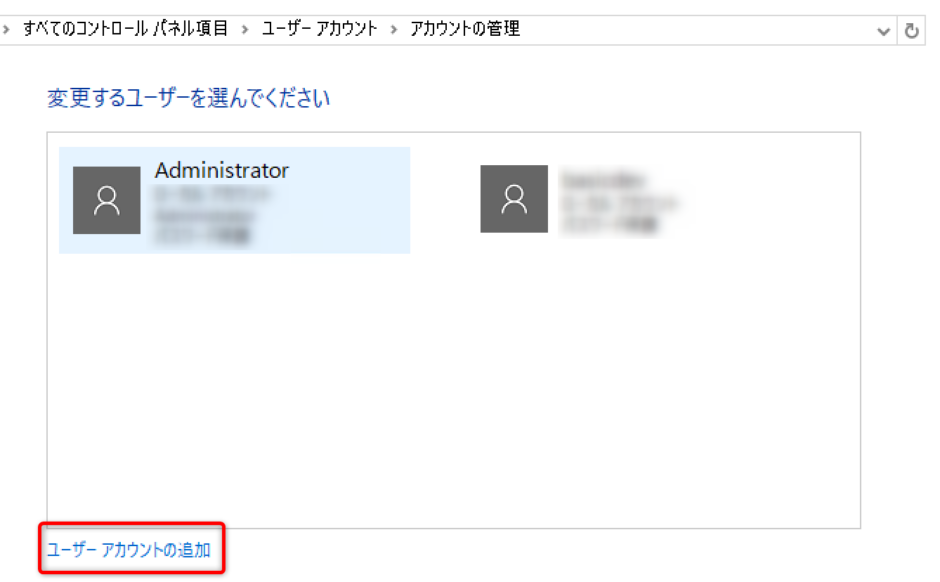Image resolution: width=940 pixels, height=582 pixels.
Task: Expand chevron before すべてのコントロール パネル項目
Action: coord(7,30)
